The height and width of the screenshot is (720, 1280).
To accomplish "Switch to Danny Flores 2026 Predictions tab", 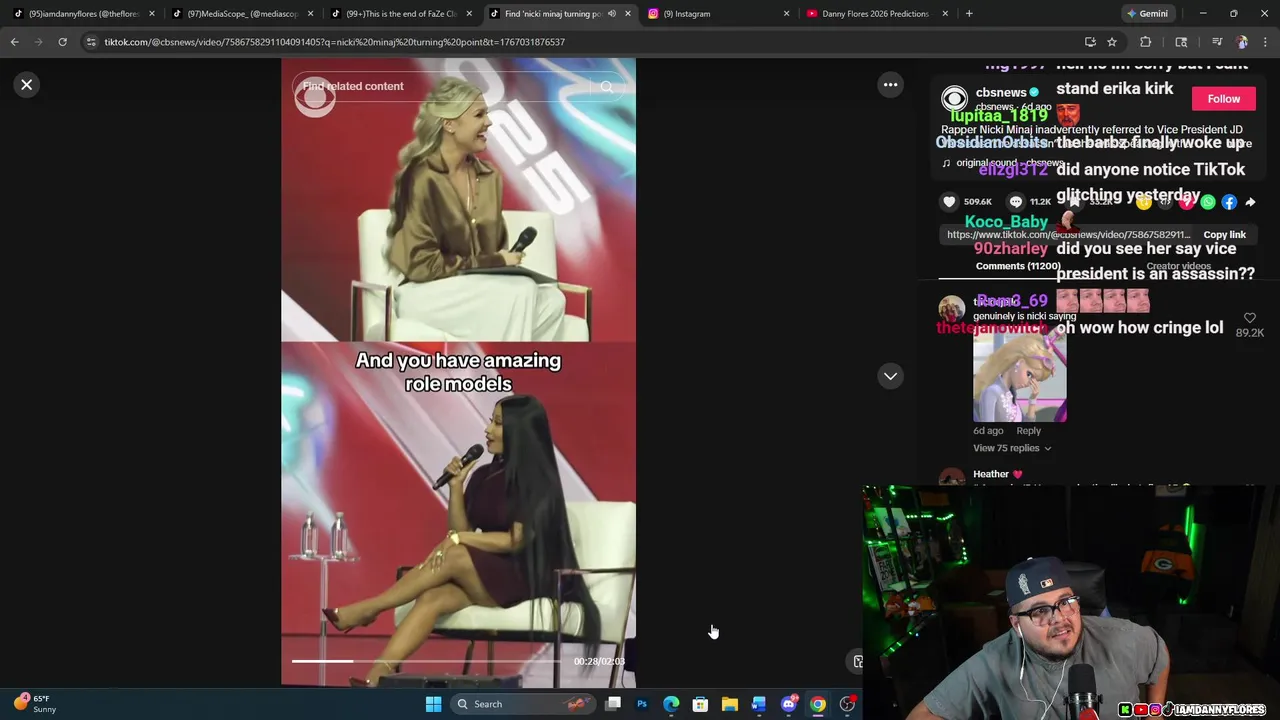I will [x=875, y=14].
